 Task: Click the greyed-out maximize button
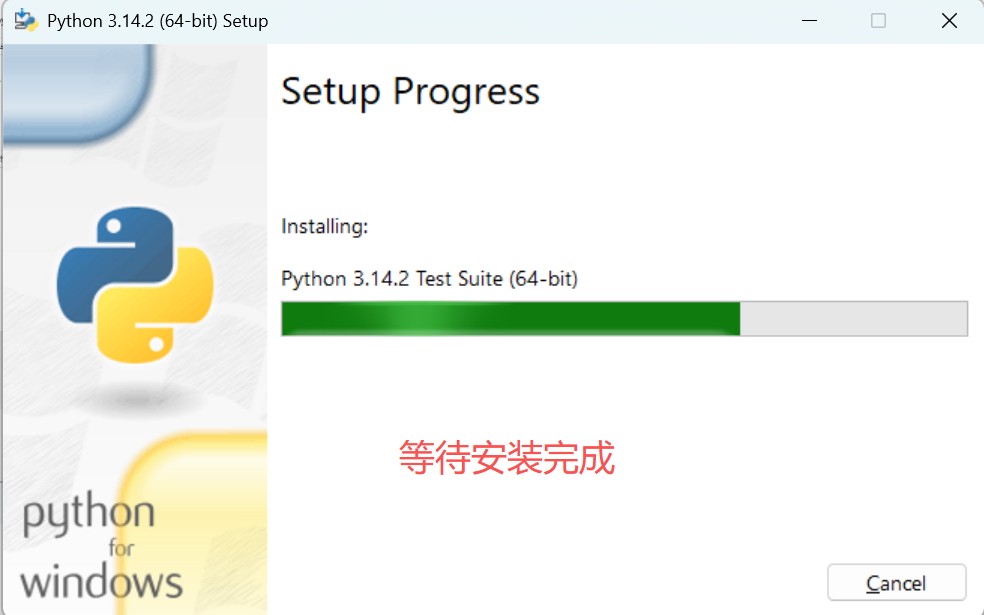coord(878,20)
